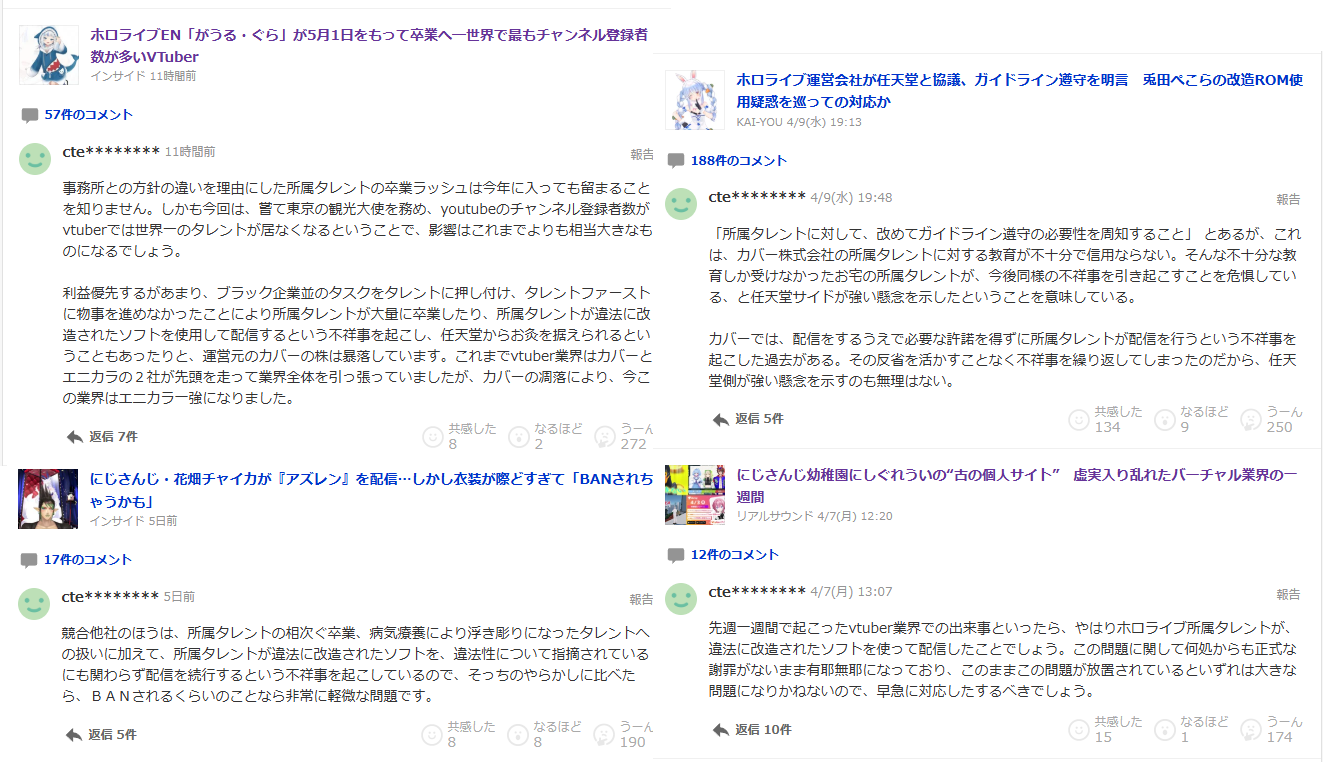Viewport: 1323px width, 762px height.
Task: Report the comment posted 5日前
Action: tap(641, 599)
